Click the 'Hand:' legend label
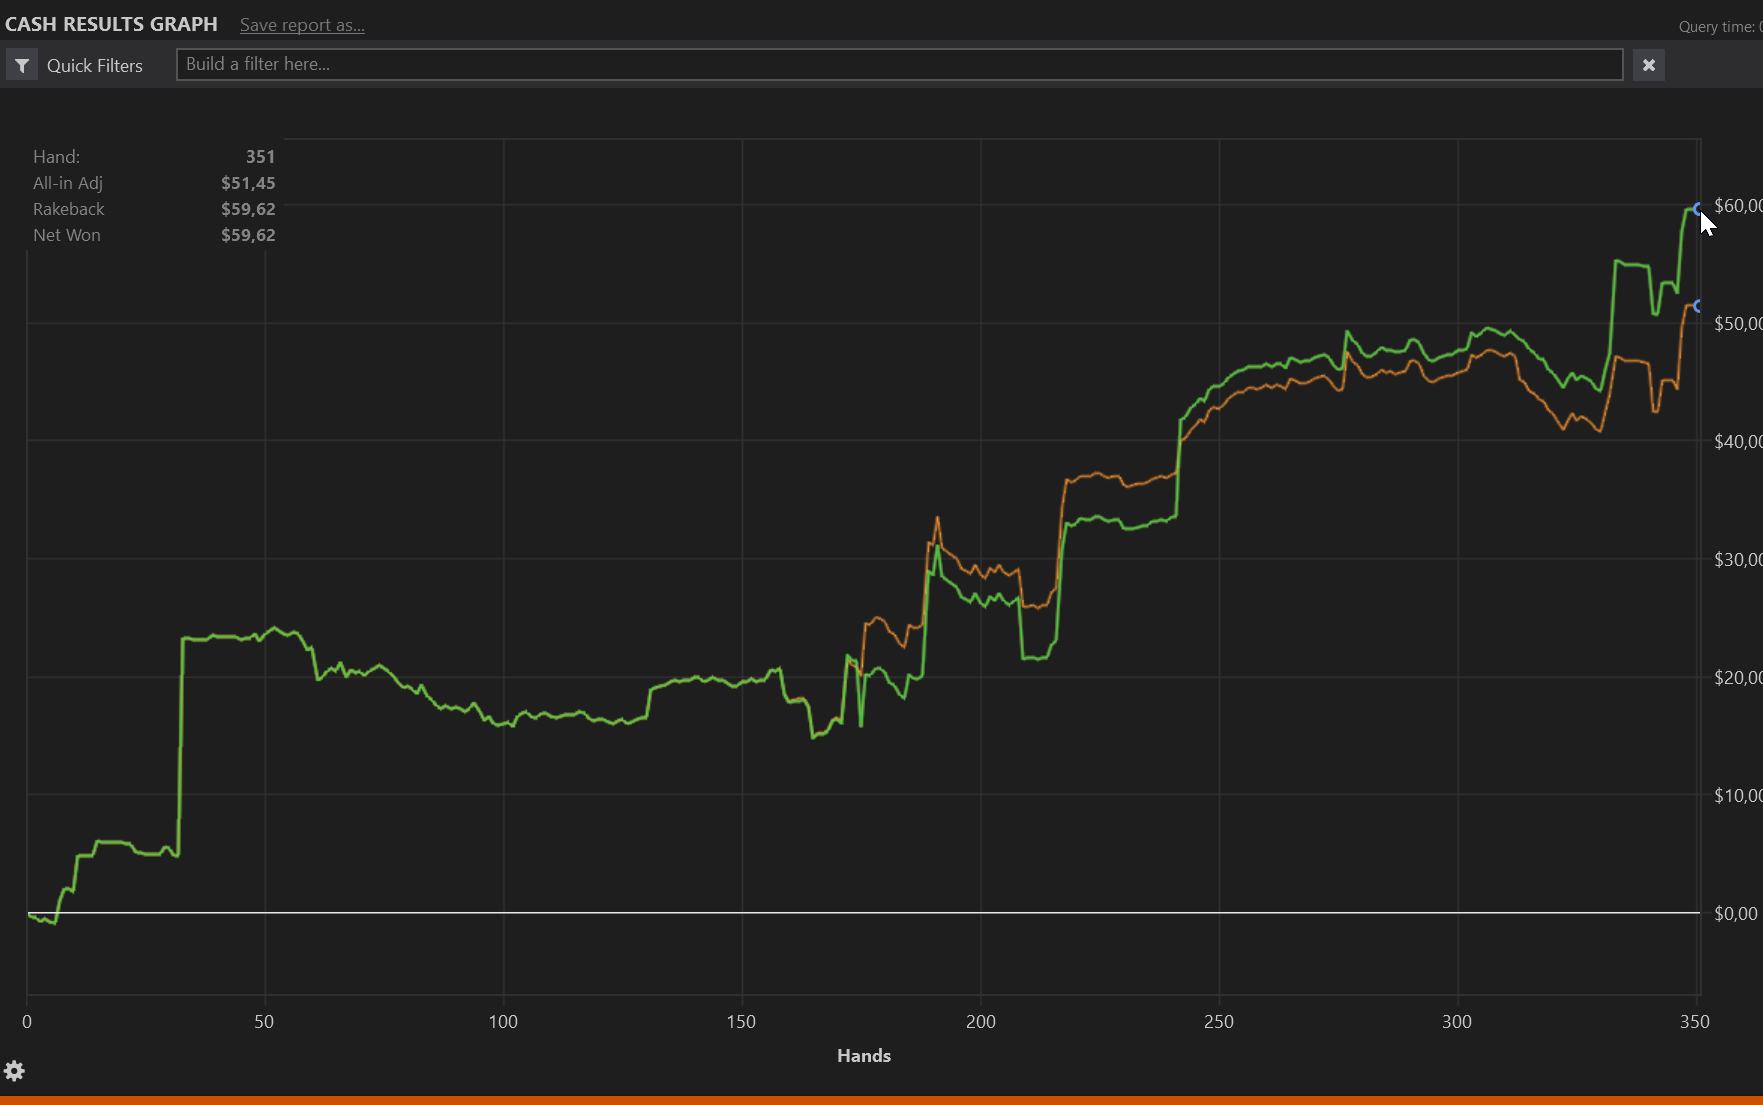 pyautogui.click(x=56, y=157)
